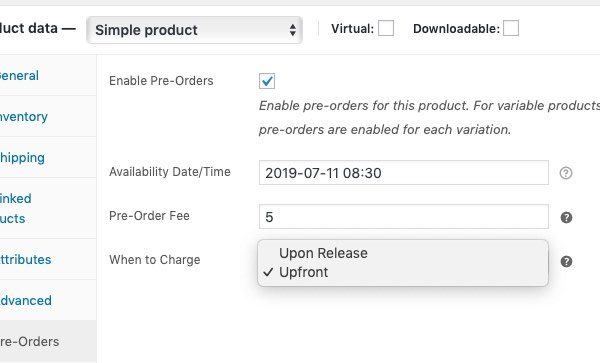The width and height of the screenshot is (600, 363).
Task: Click the help icon next to When to Charge
Action: click(x=566, y=262)
